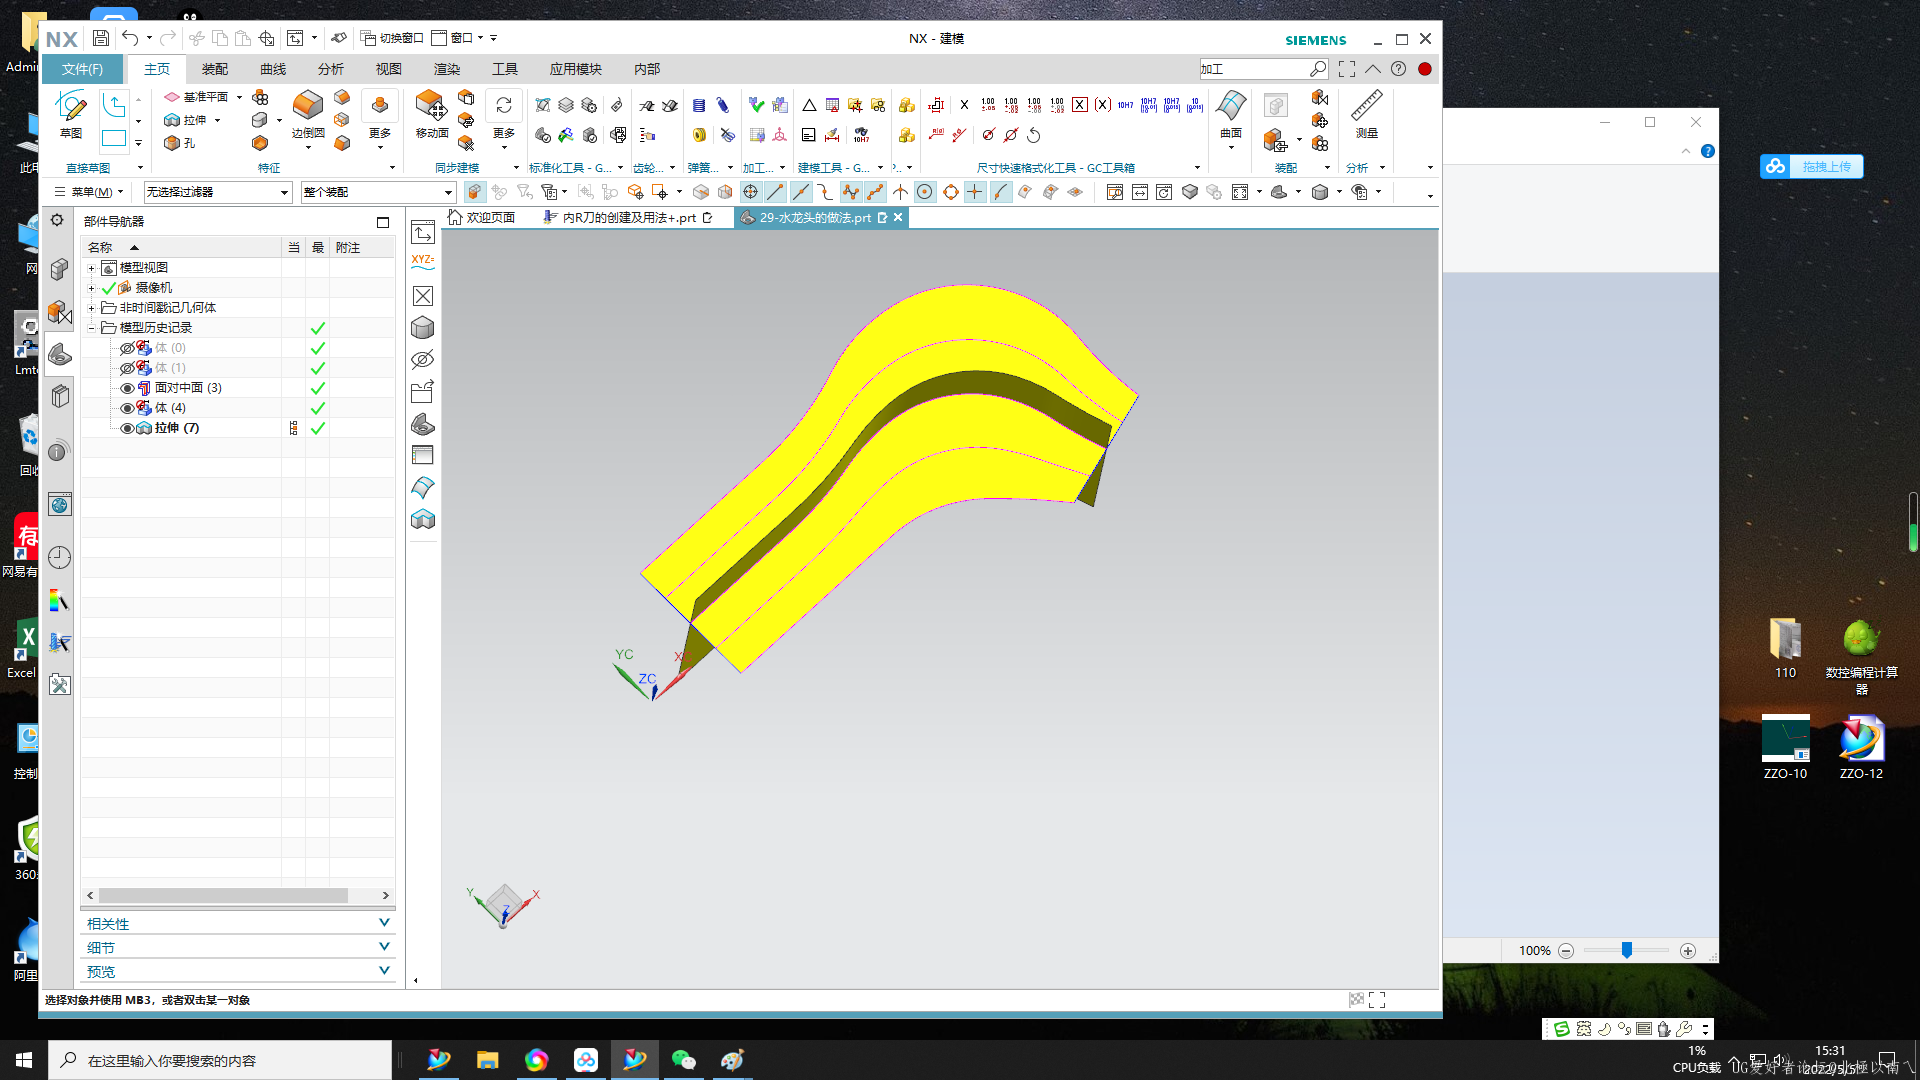The width and height of the screenshot is (1920, 1080).
Task: Expand the 相关性 panel section
Action: (238, 923)
